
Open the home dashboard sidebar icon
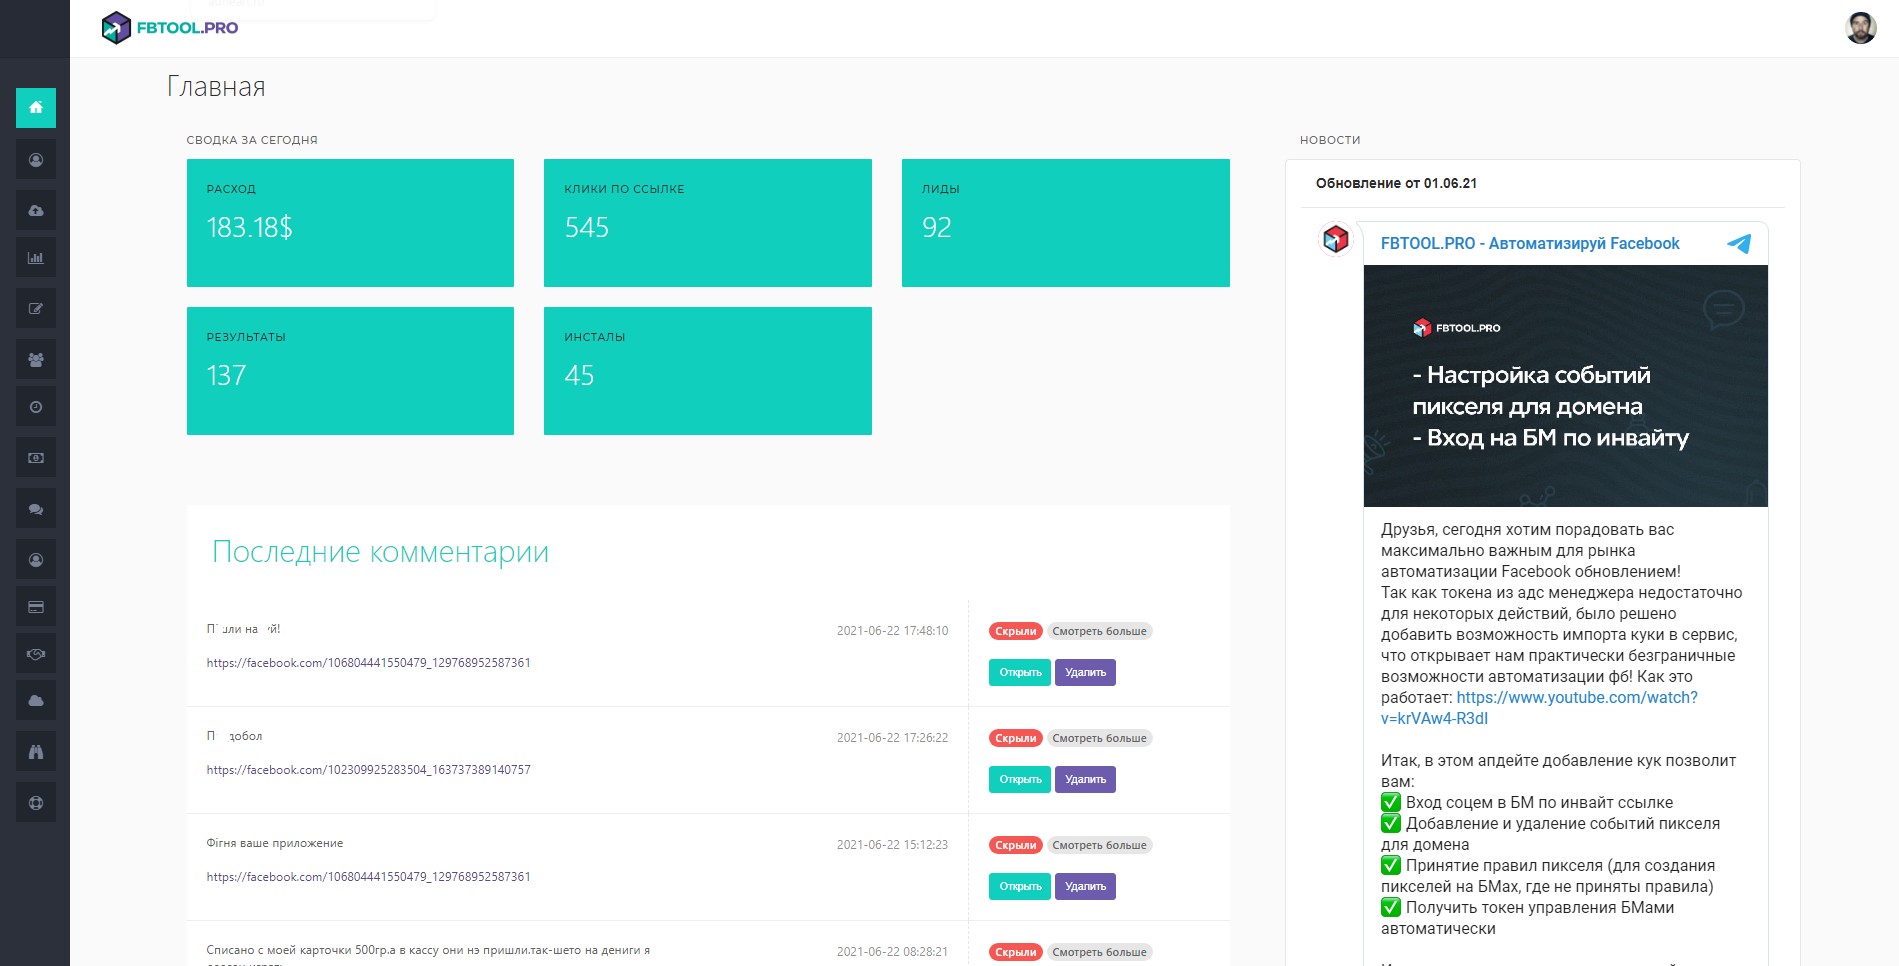pyautogui.click(x=36, y=108)
